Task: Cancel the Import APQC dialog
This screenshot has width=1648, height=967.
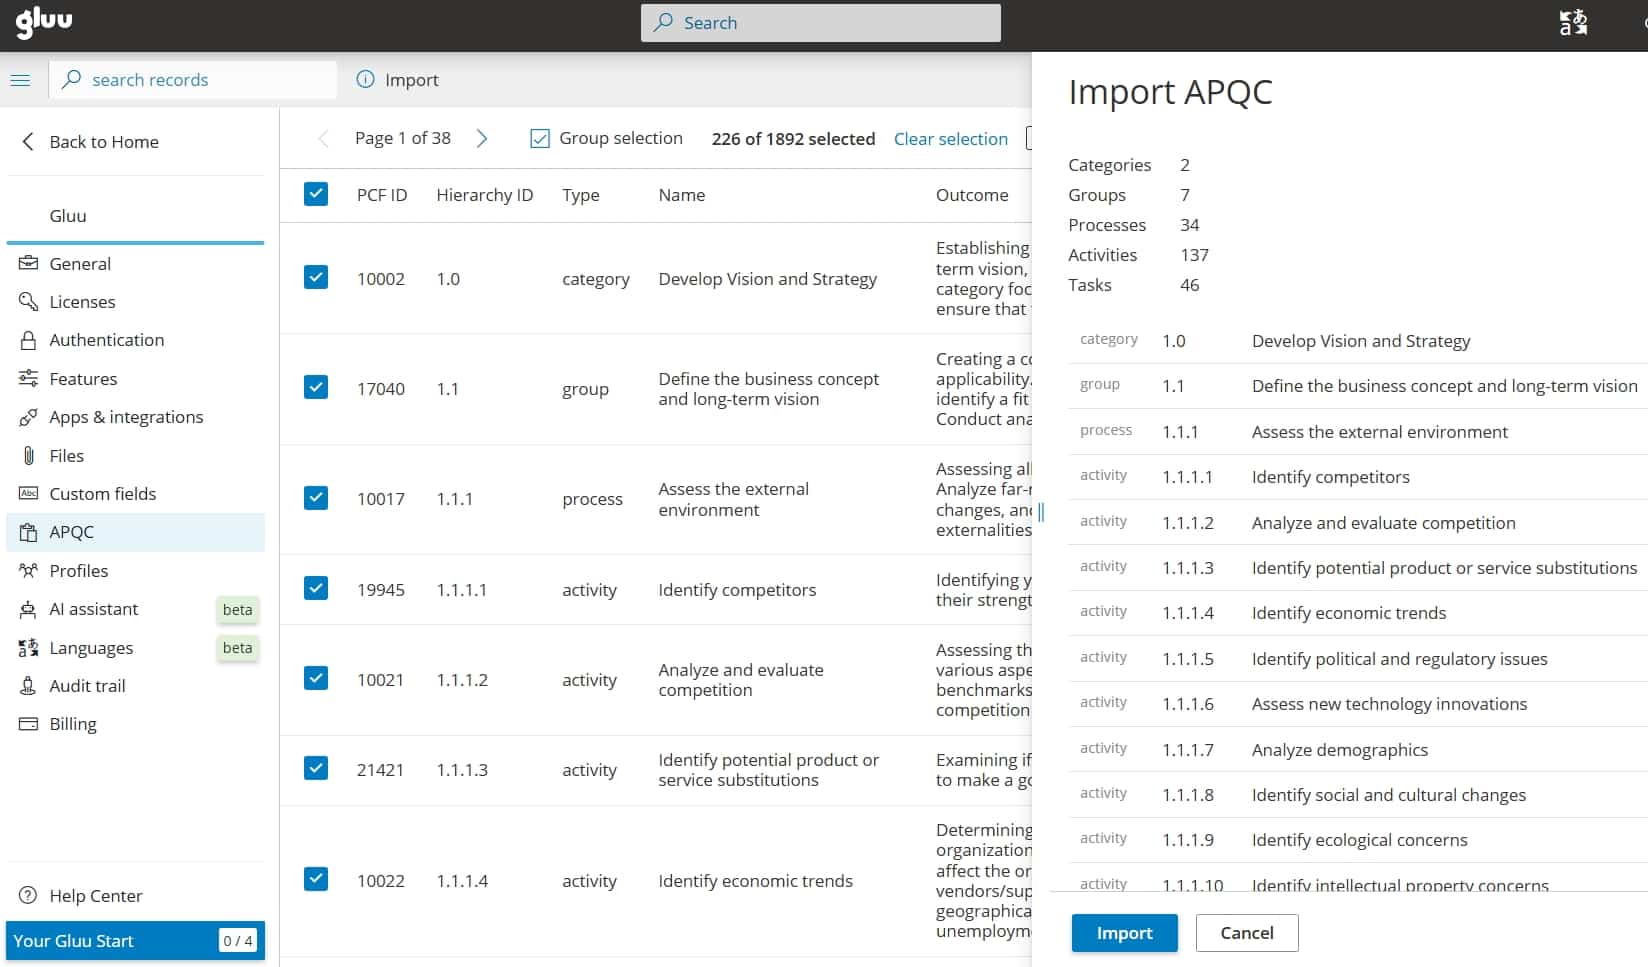Action: pos(1247,933)
